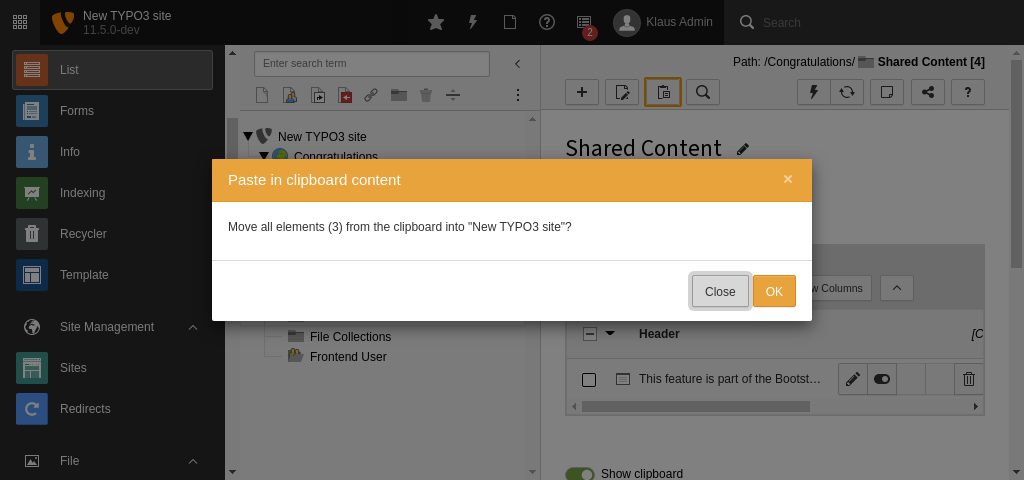
Task: Open the Forms module
Action: [x=112, y=111]
